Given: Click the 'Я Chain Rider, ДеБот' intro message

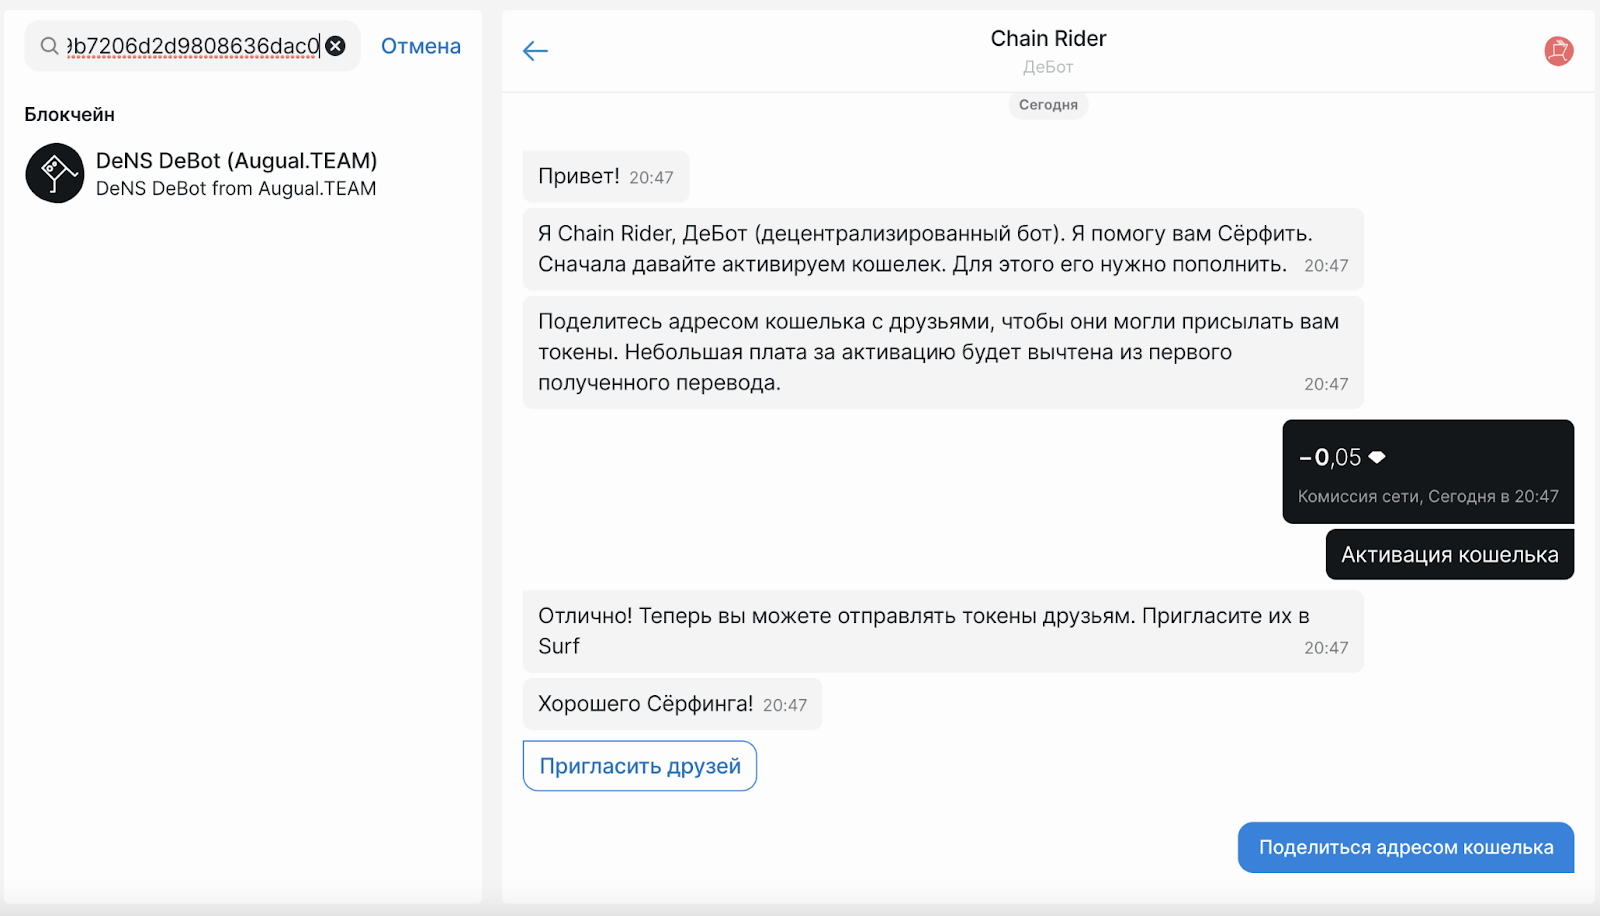Looking at the screenshot, I should pyautogui.click(x=943, y=249).
